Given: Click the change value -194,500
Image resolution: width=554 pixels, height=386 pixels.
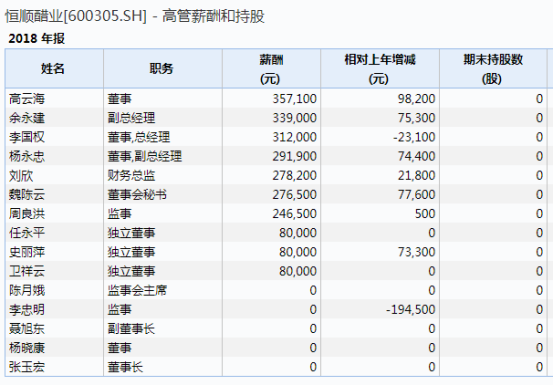Looking at the screenshot, I should tap(411, 309).
